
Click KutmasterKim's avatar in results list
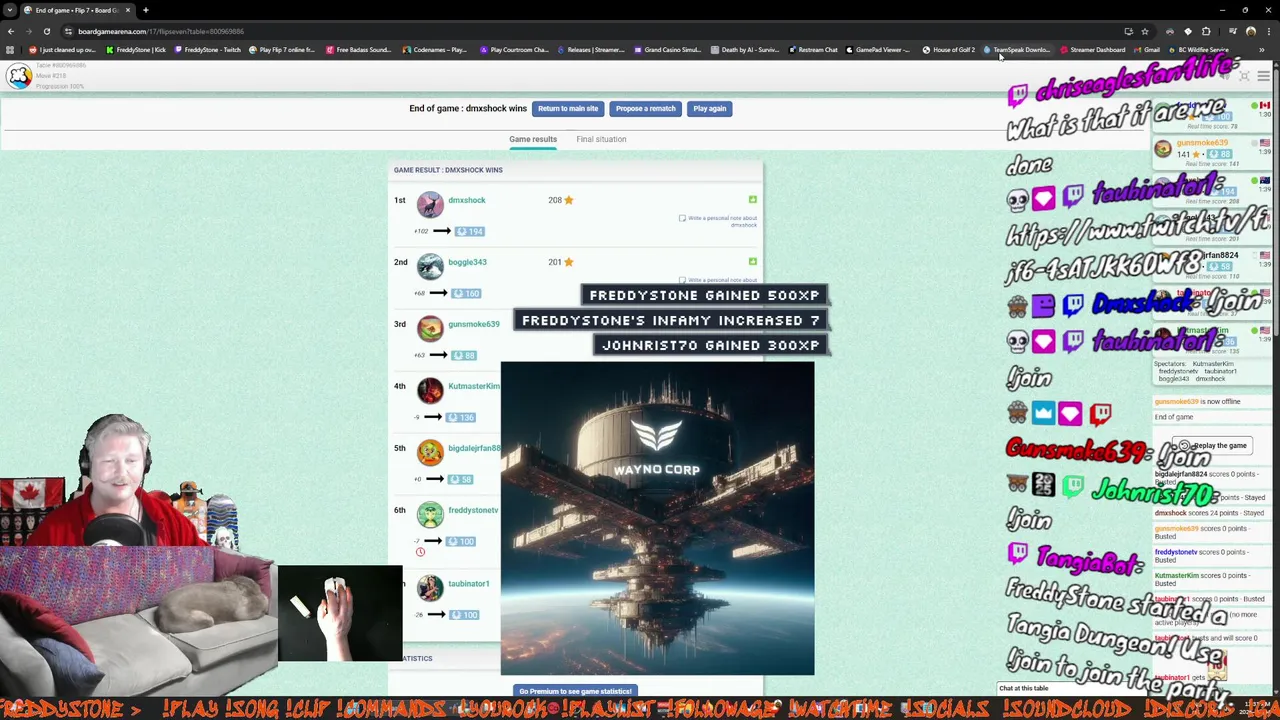430,390
